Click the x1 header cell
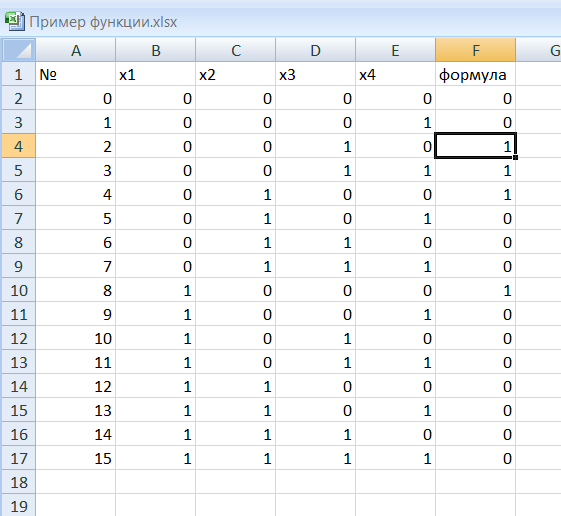This screenshot has width=561, height=516. [x=155, y=74]
